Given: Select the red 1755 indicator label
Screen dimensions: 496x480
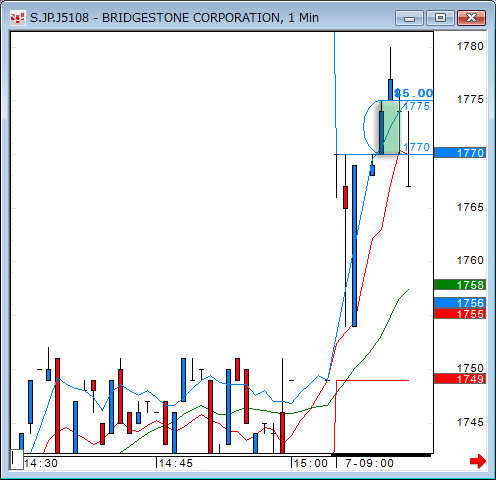Looking at the screenshot, I should 460,314.
